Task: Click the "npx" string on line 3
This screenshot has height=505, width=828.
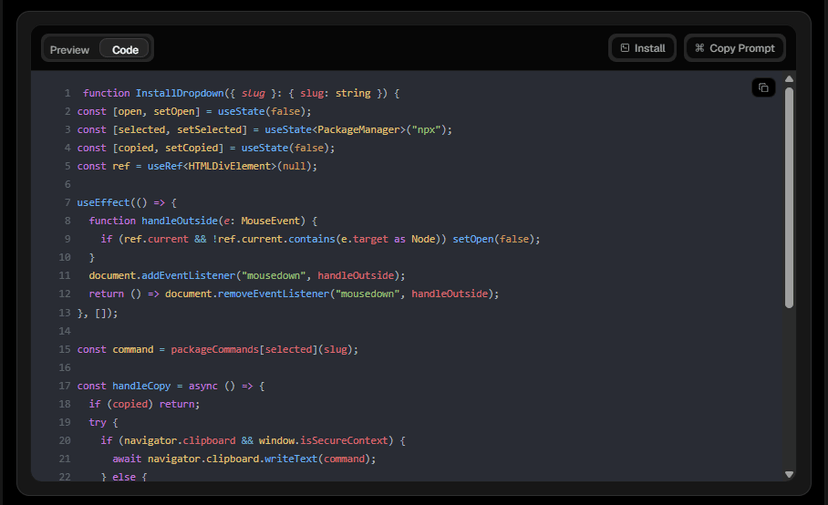Action: coord(426,129)
